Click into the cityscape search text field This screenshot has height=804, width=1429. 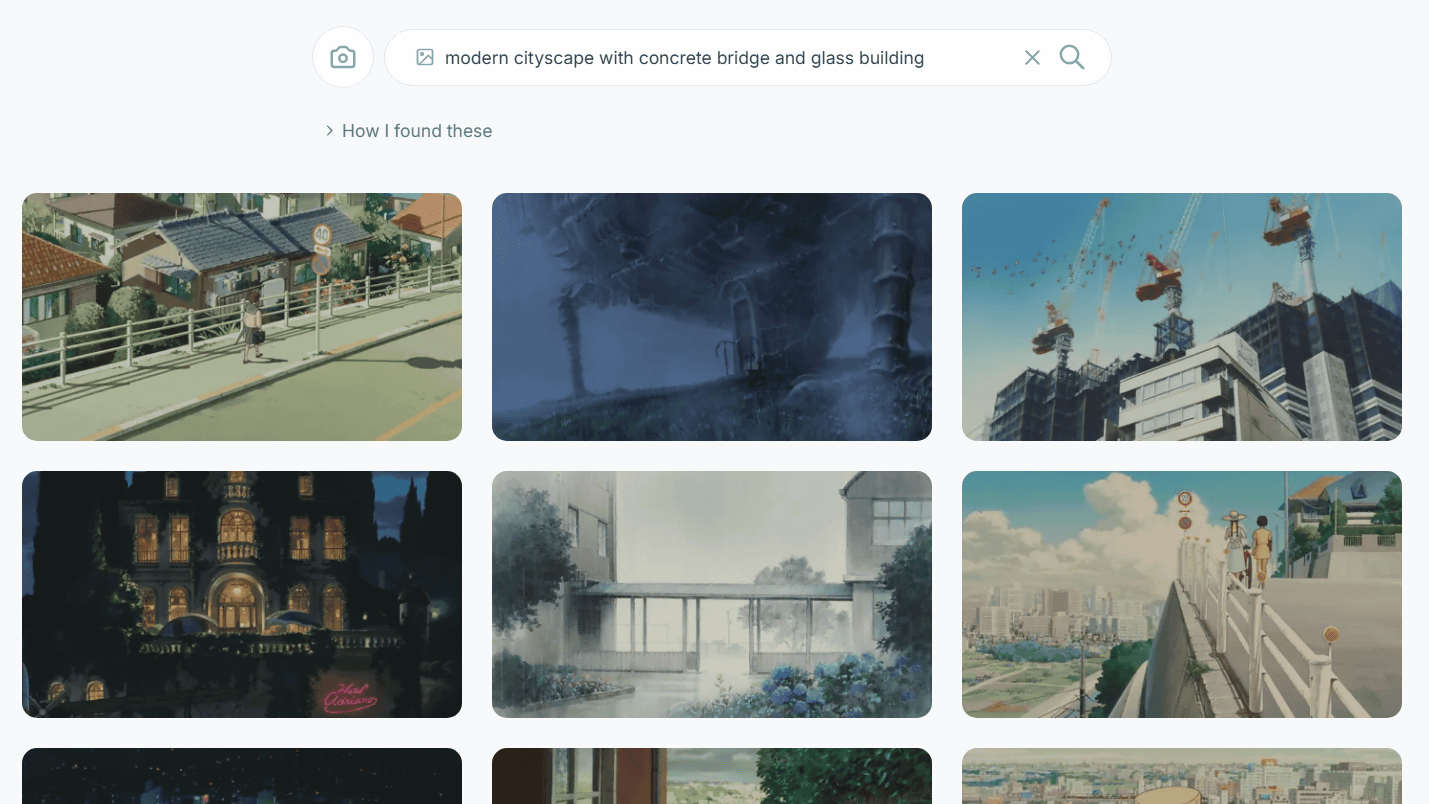click(700, 58)
